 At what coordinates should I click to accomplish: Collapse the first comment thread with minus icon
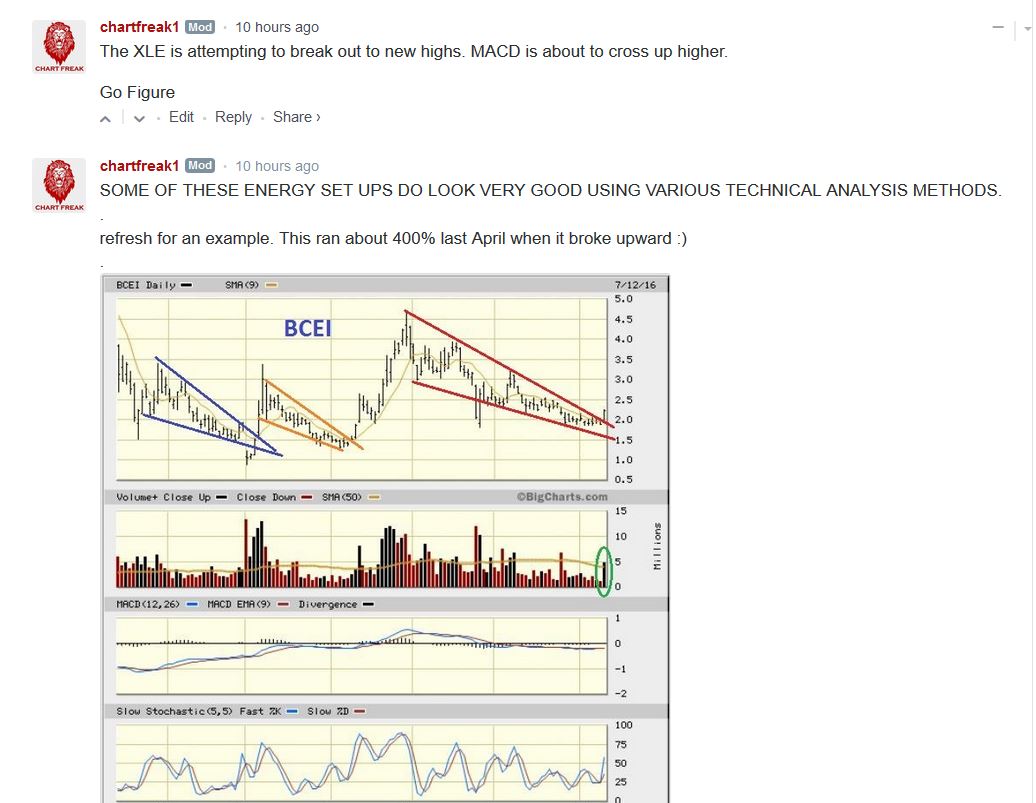[998, 27]
